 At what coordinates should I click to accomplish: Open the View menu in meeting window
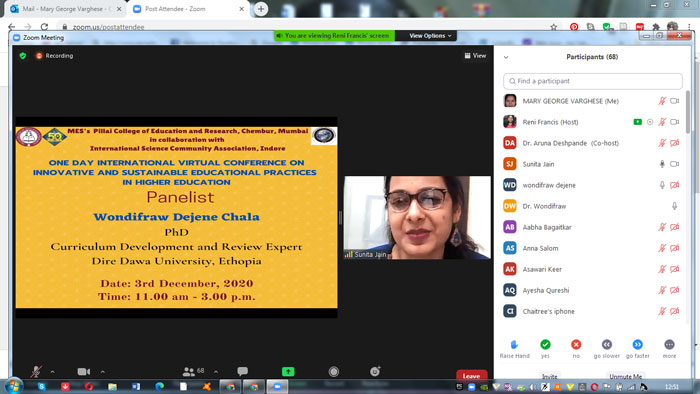point(475,56)
